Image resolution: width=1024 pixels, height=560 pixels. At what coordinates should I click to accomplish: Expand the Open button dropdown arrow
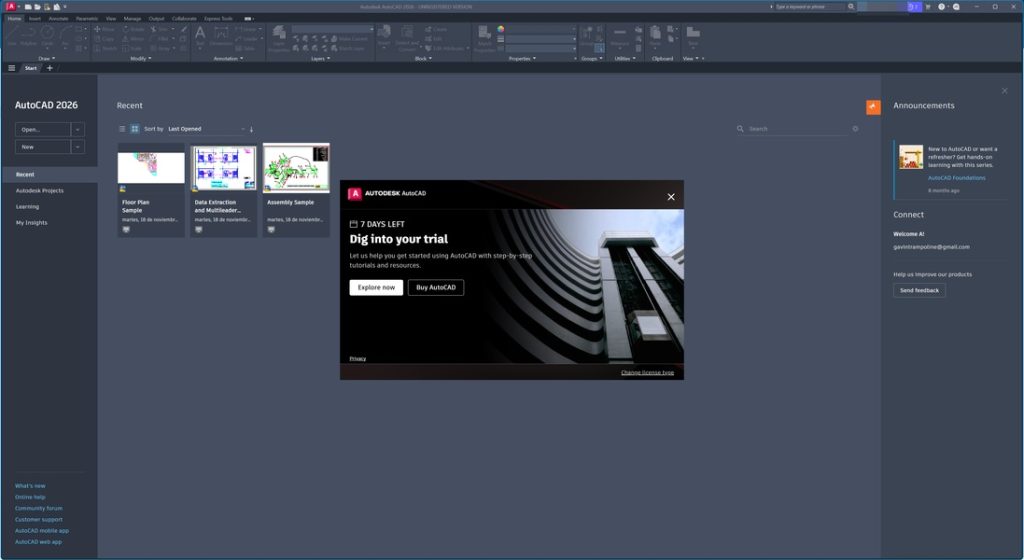point(78,129)
